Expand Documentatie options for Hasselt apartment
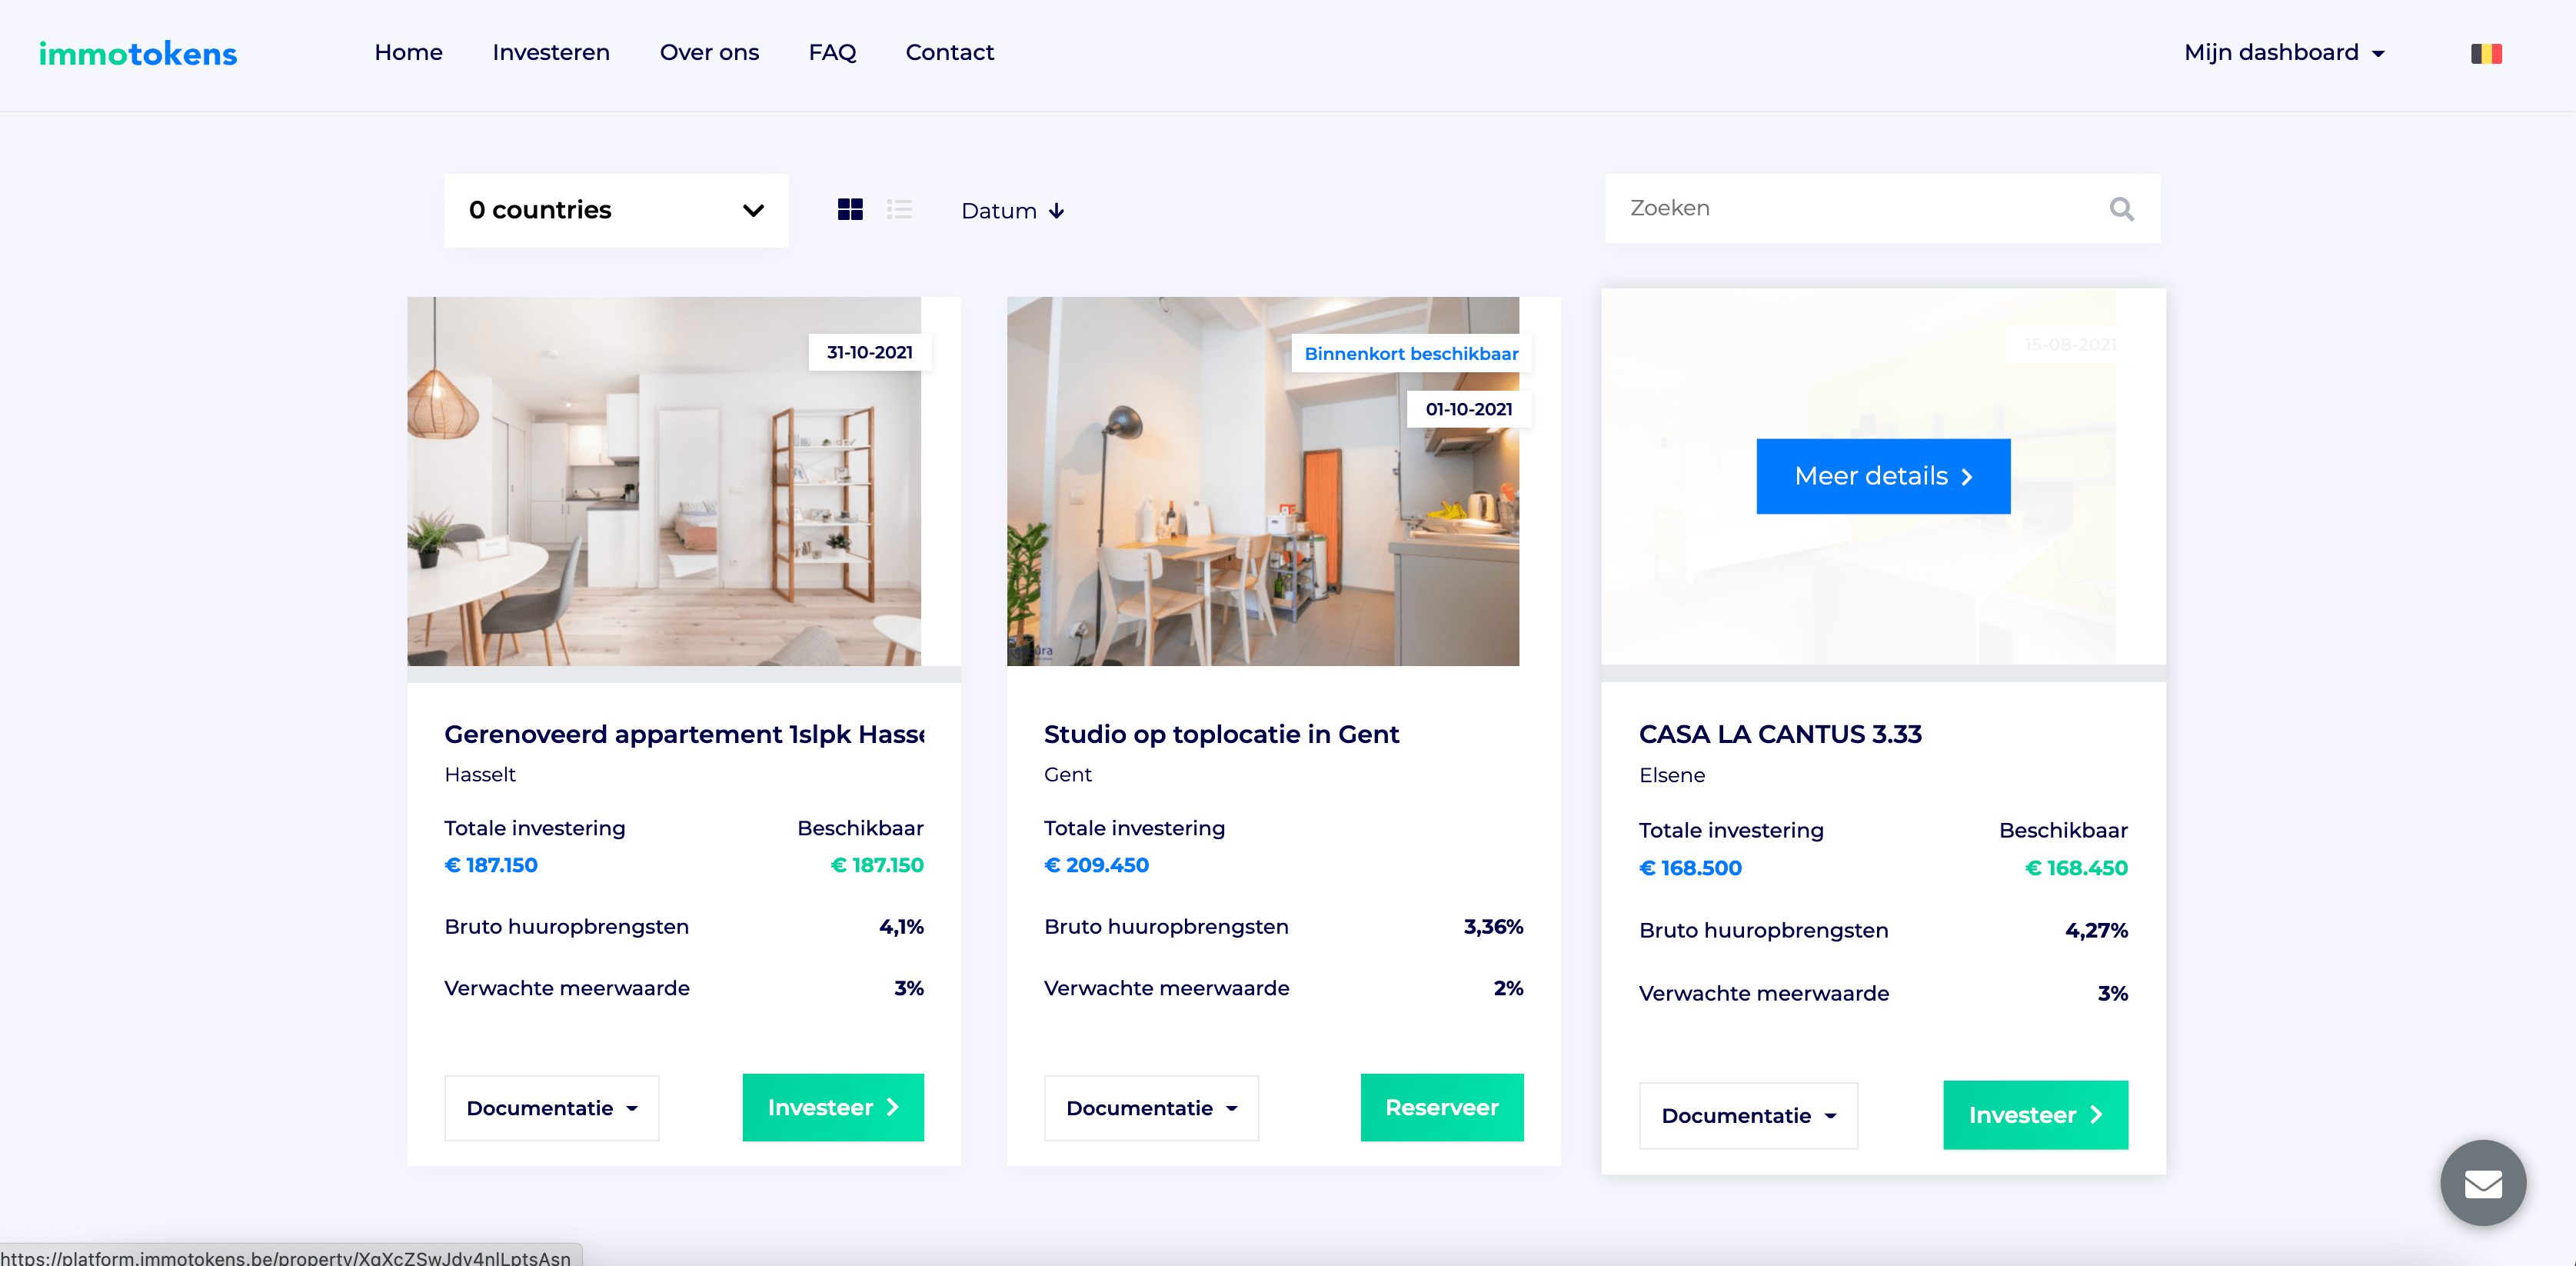The height and width of the screenshot is (1266, 2576). (552, 1108)
